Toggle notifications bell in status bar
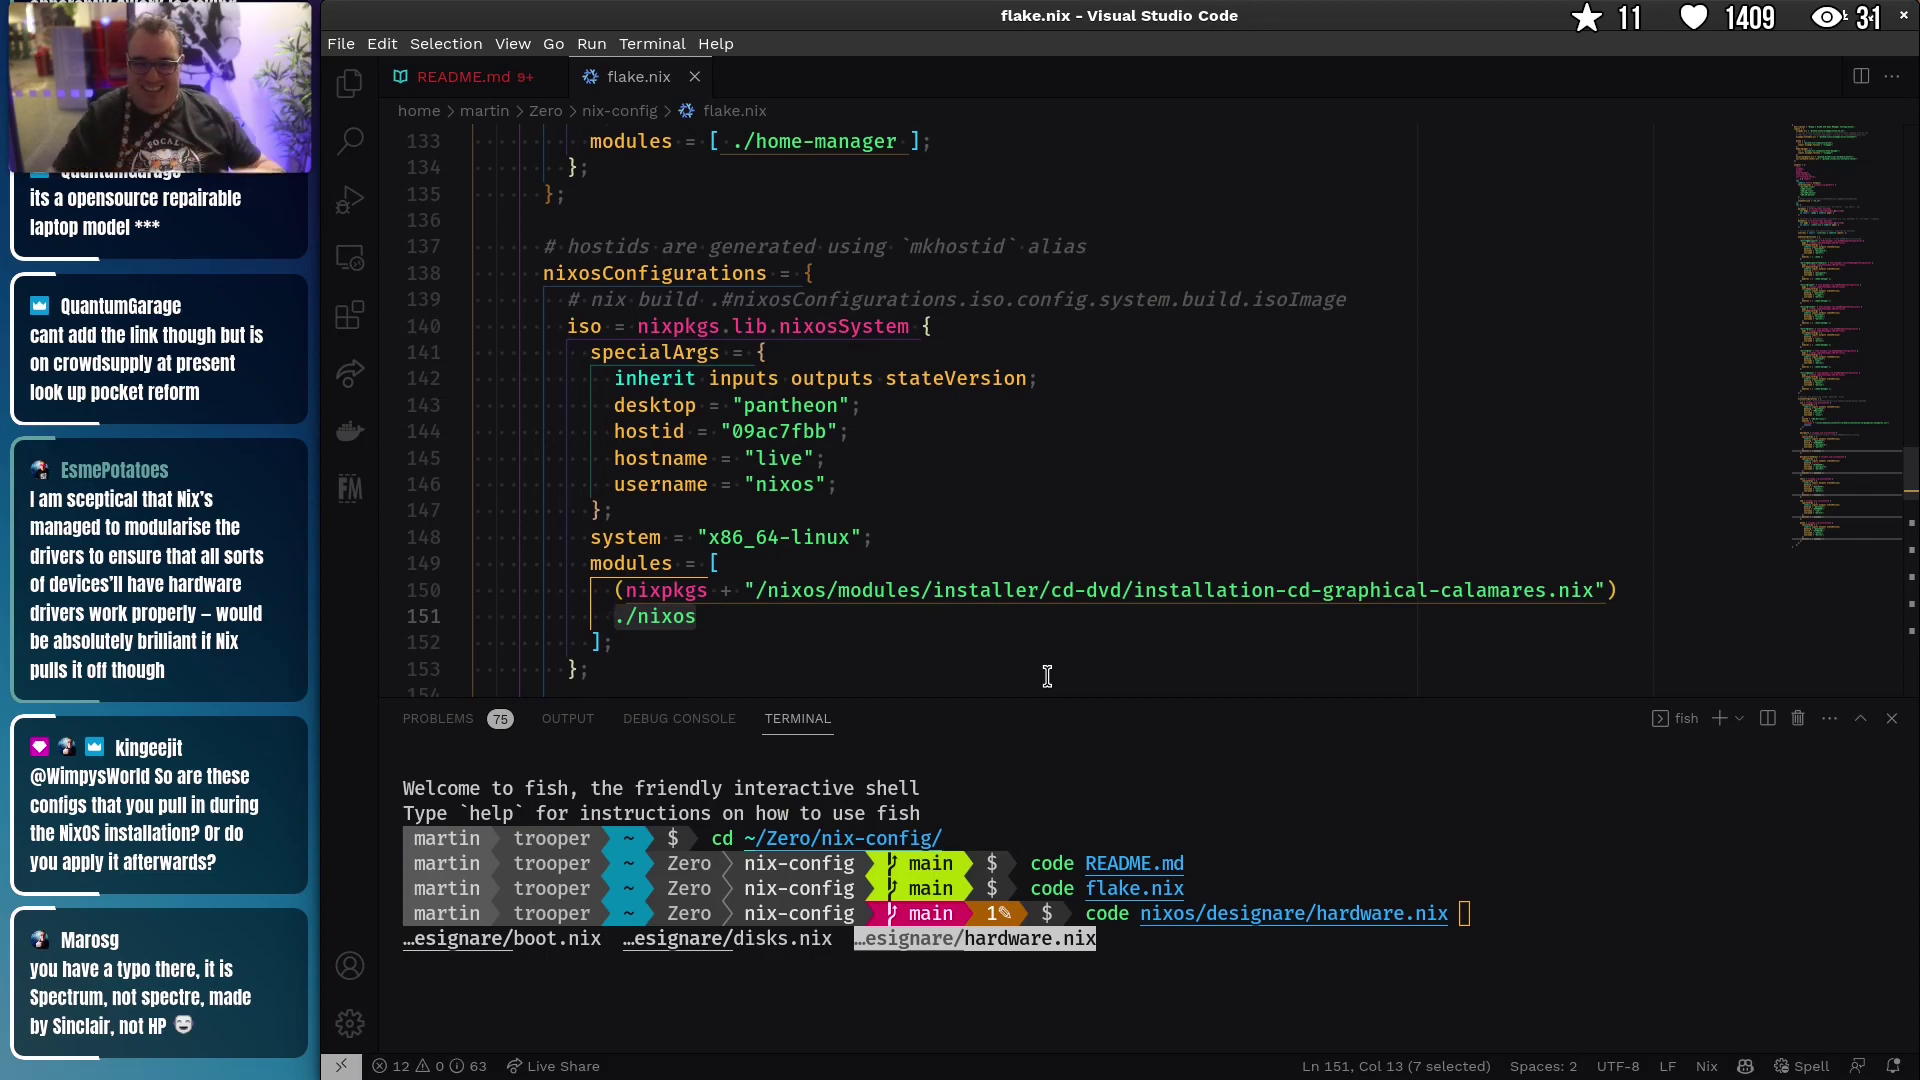The image size is (1920, 1080). pyautogui.click(x=1893, y=1066)
